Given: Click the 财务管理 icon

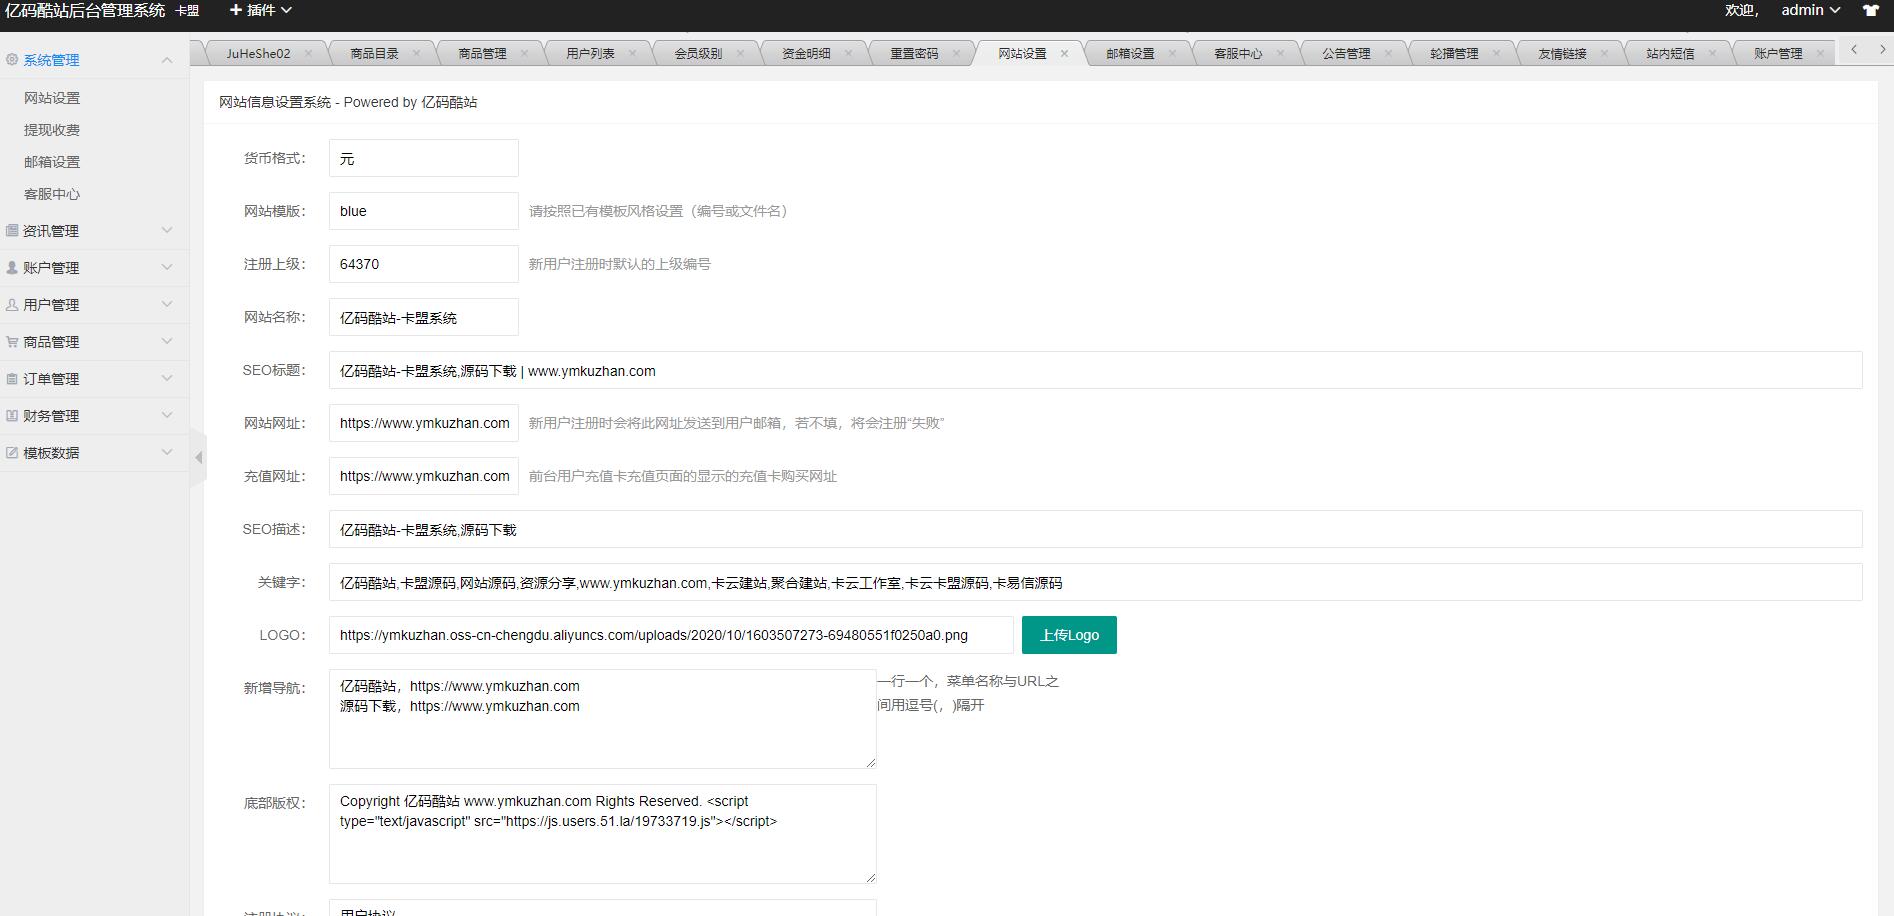Looking at the screenshot, I should 12,416.
